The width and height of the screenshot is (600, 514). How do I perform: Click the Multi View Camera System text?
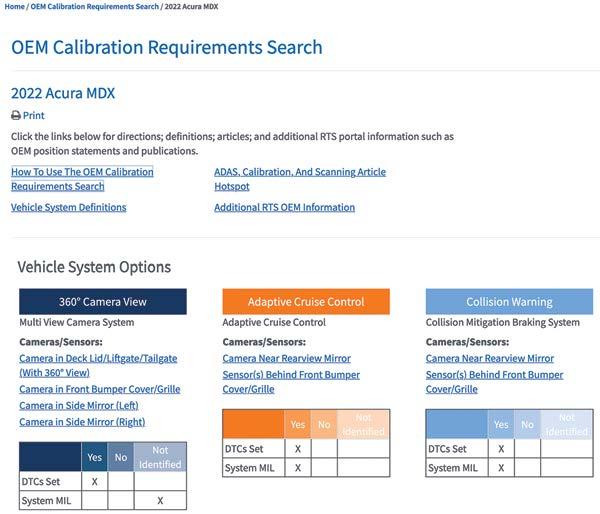point(77,323)
